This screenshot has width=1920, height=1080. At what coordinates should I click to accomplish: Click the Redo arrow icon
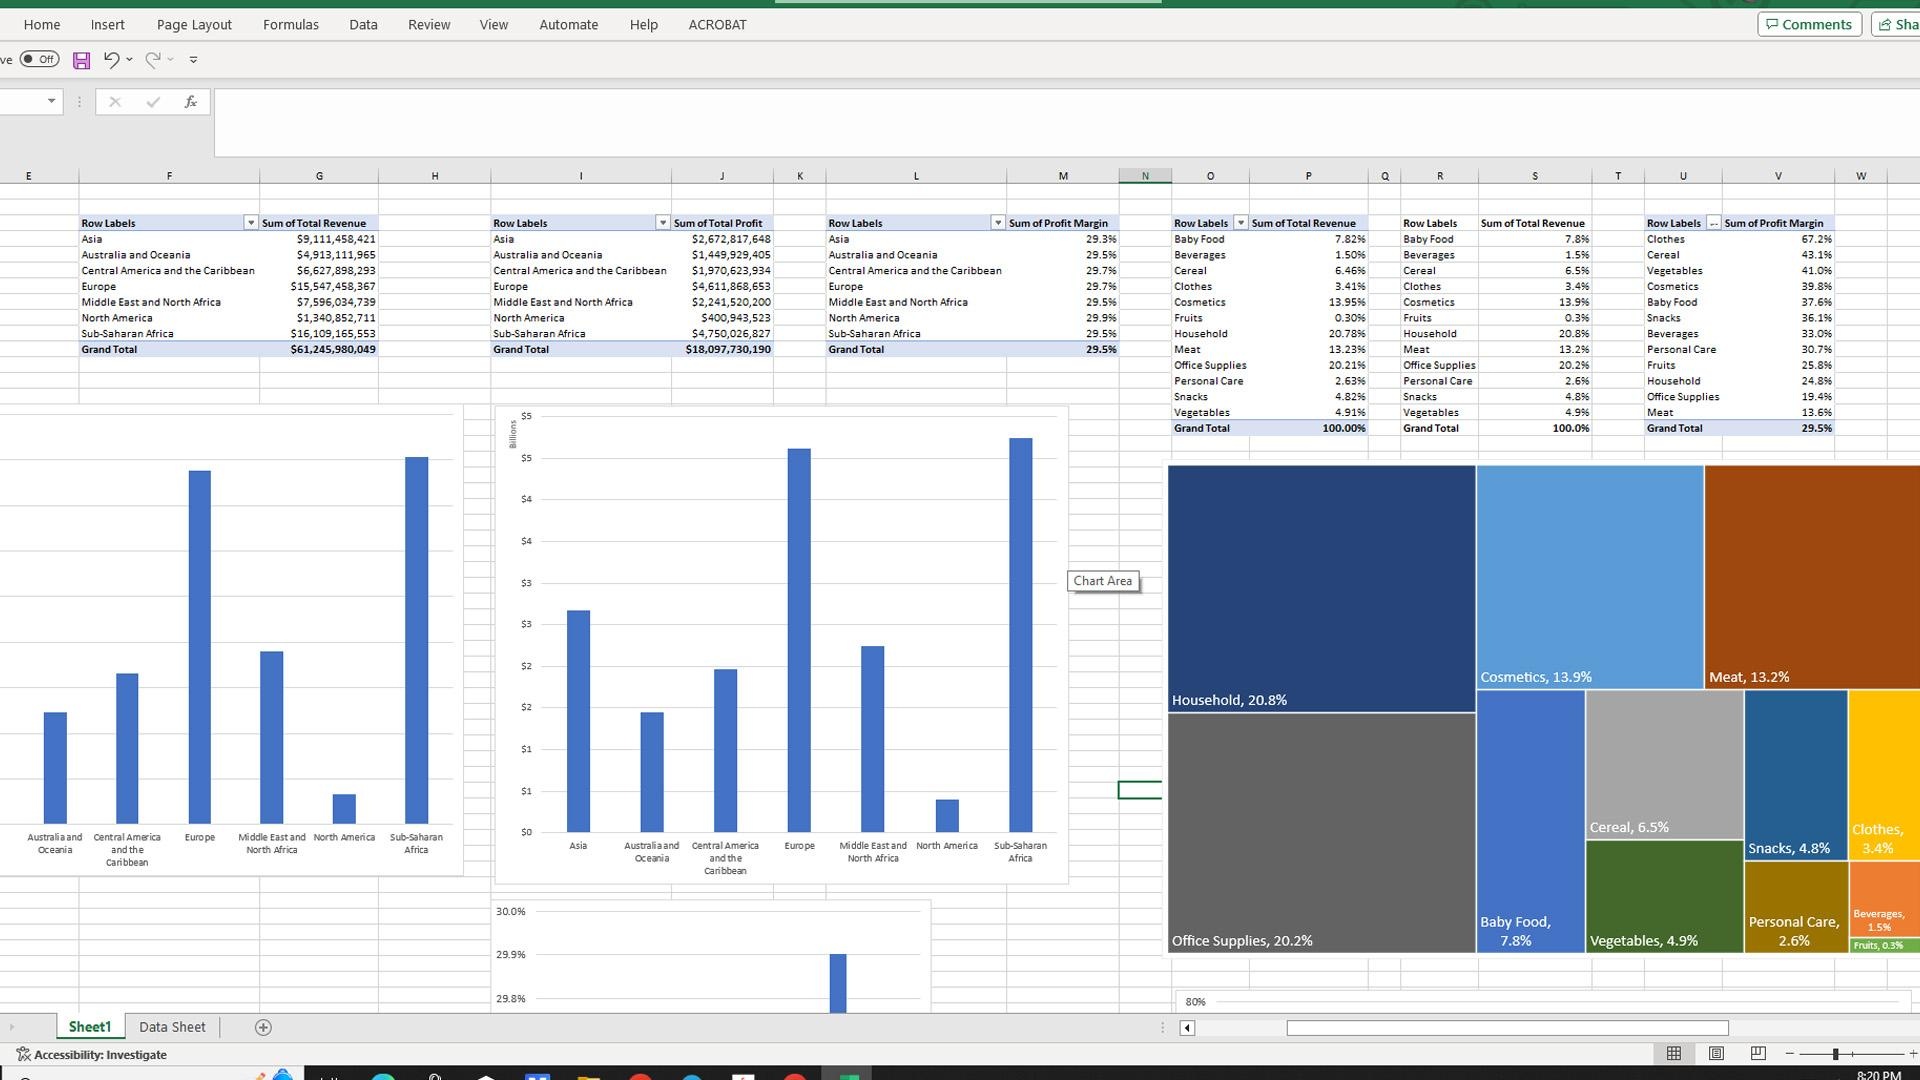[x=152, y=60]
